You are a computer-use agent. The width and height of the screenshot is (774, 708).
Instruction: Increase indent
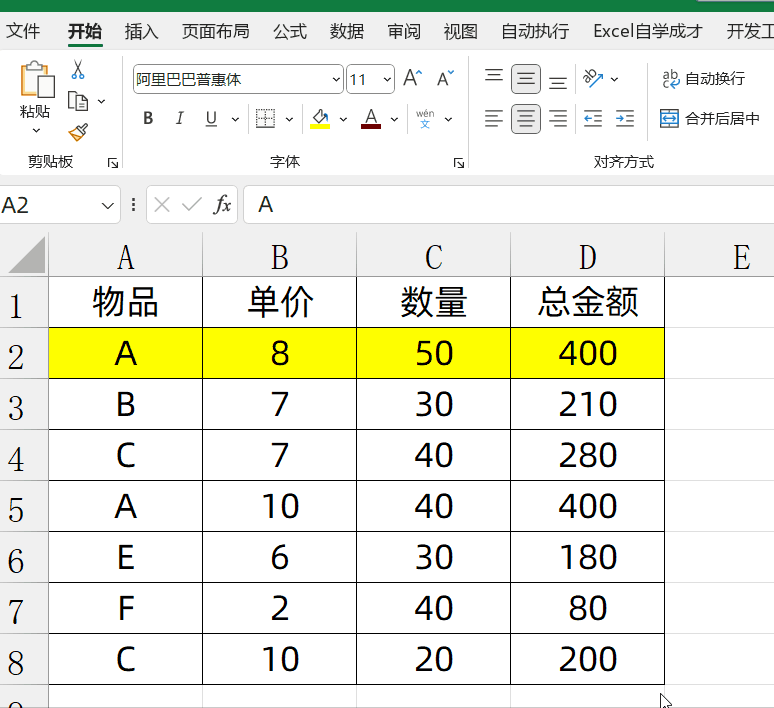point(625,118)
